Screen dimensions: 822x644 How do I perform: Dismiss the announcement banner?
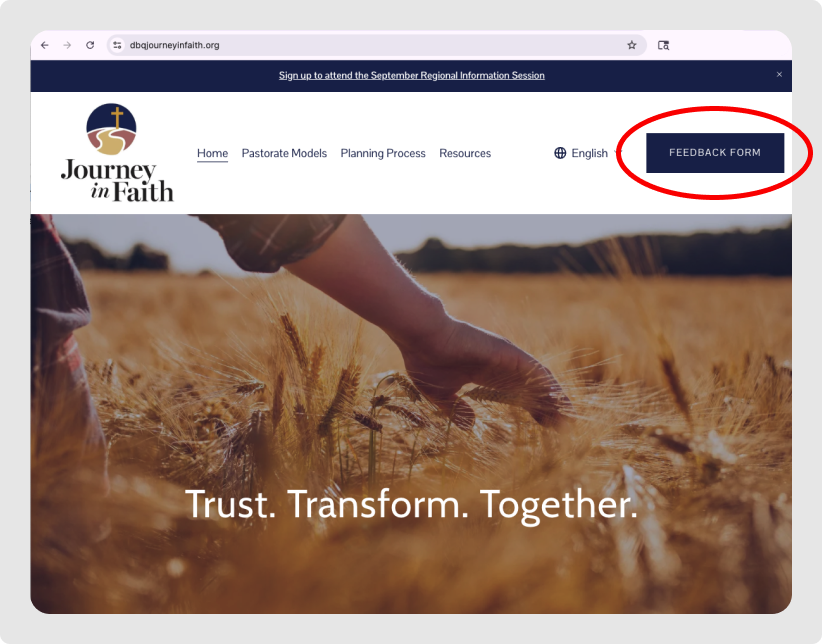point(779,75)
